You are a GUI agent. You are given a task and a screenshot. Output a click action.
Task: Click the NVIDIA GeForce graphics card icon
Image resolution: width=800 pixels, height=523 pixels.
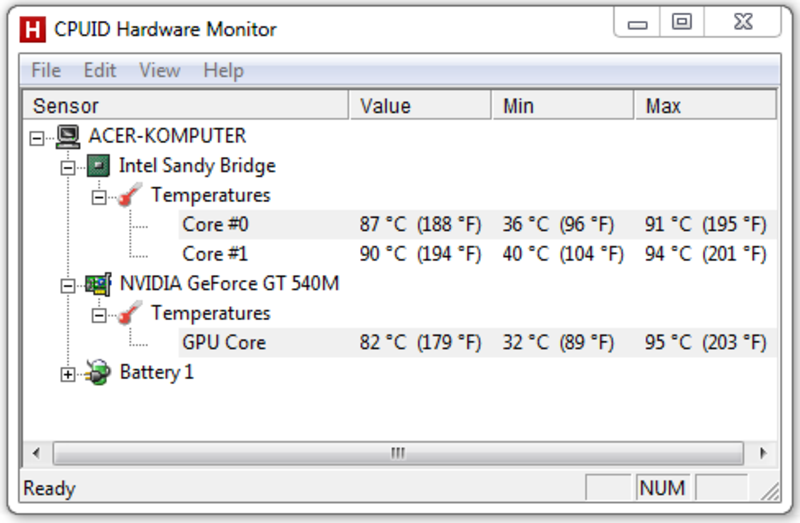click(x=98, y=284)
